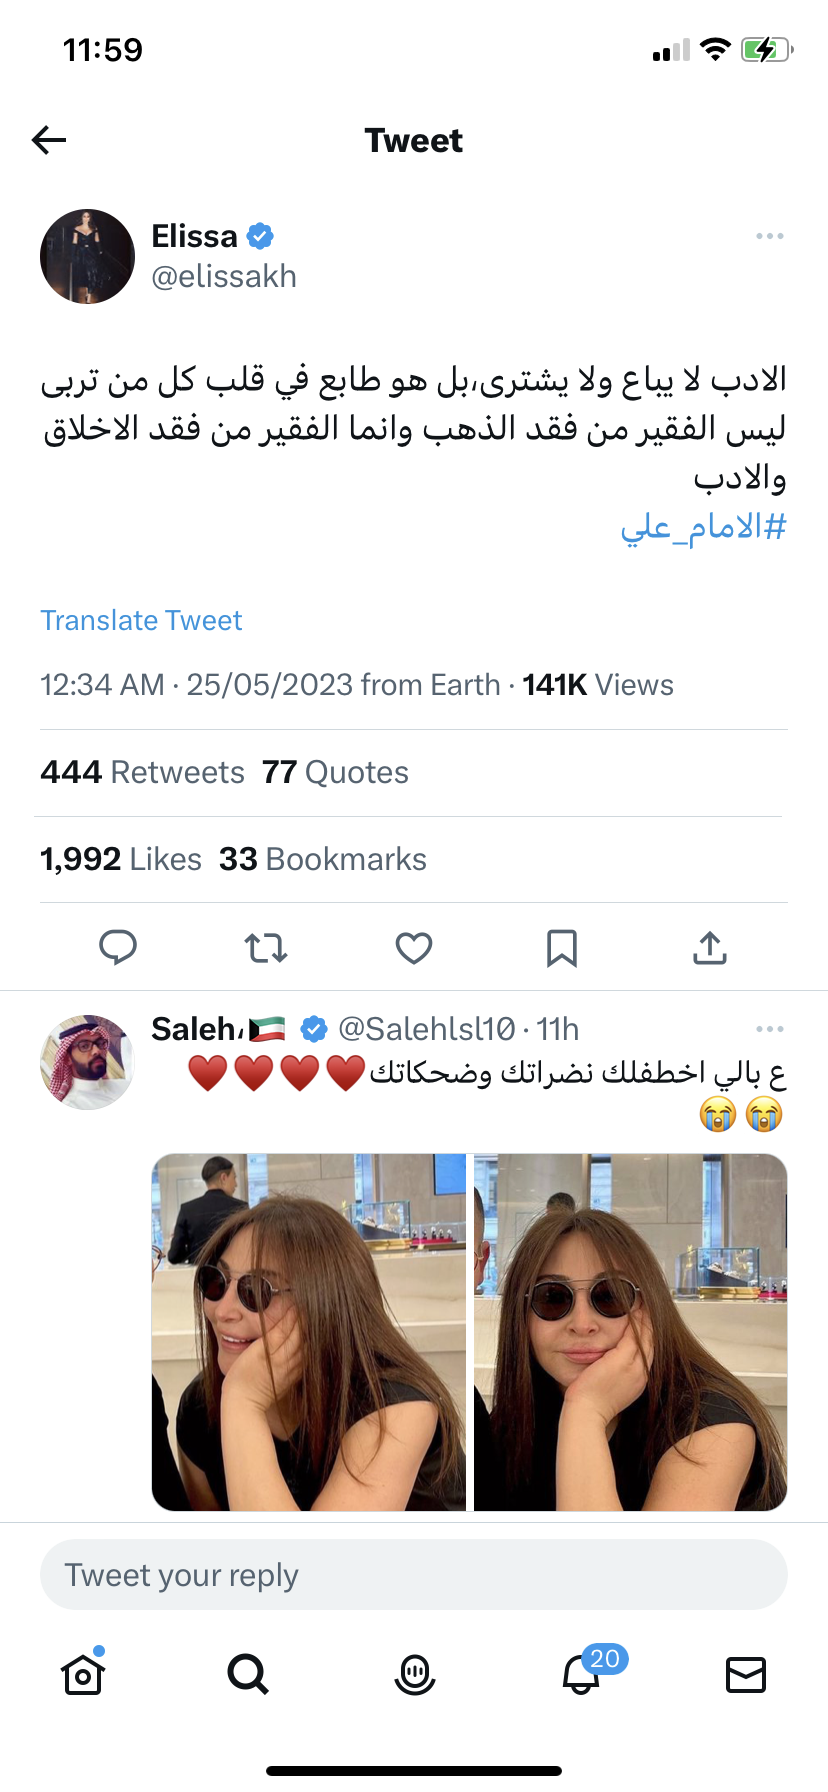The height and width of the screenshot is (1792, 828).
Task: Open the الامام_علي hashtag
Action: (703, 526)
